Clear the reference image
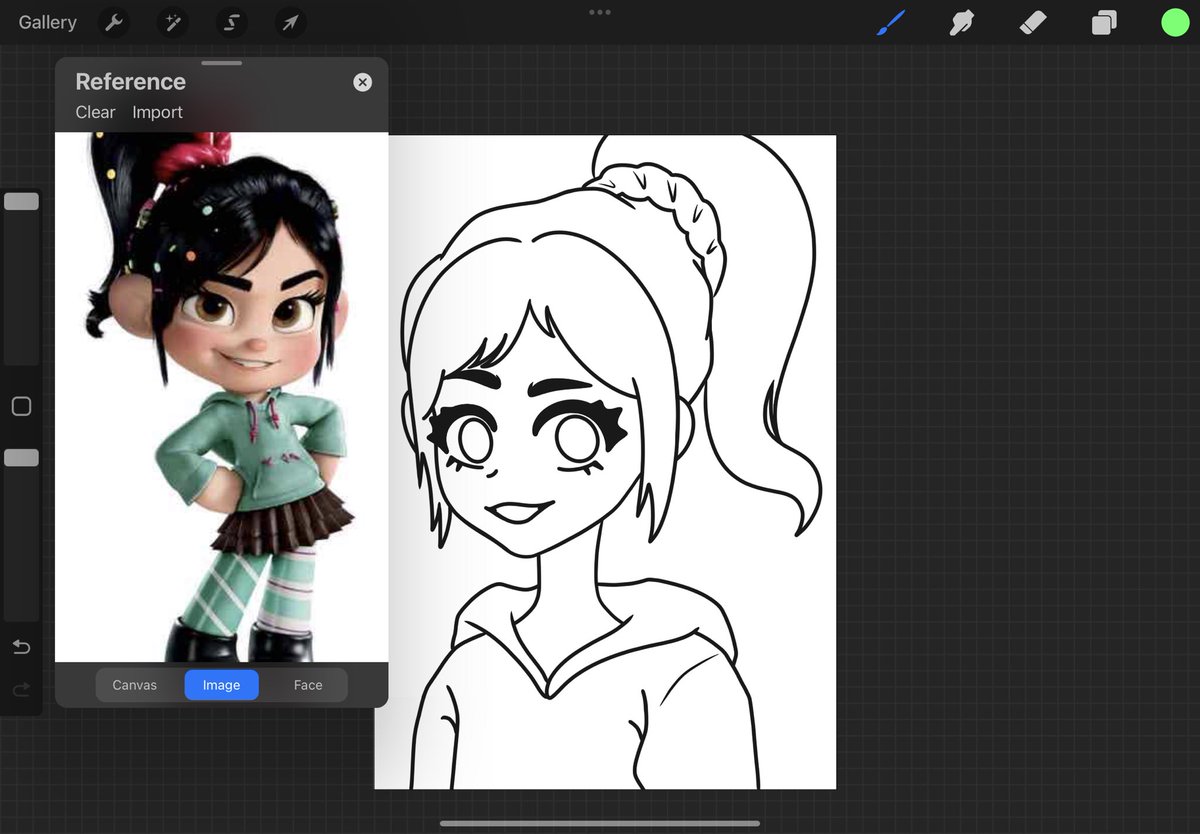This screenshot has height=834, width=1200. [x=95, y=112]
